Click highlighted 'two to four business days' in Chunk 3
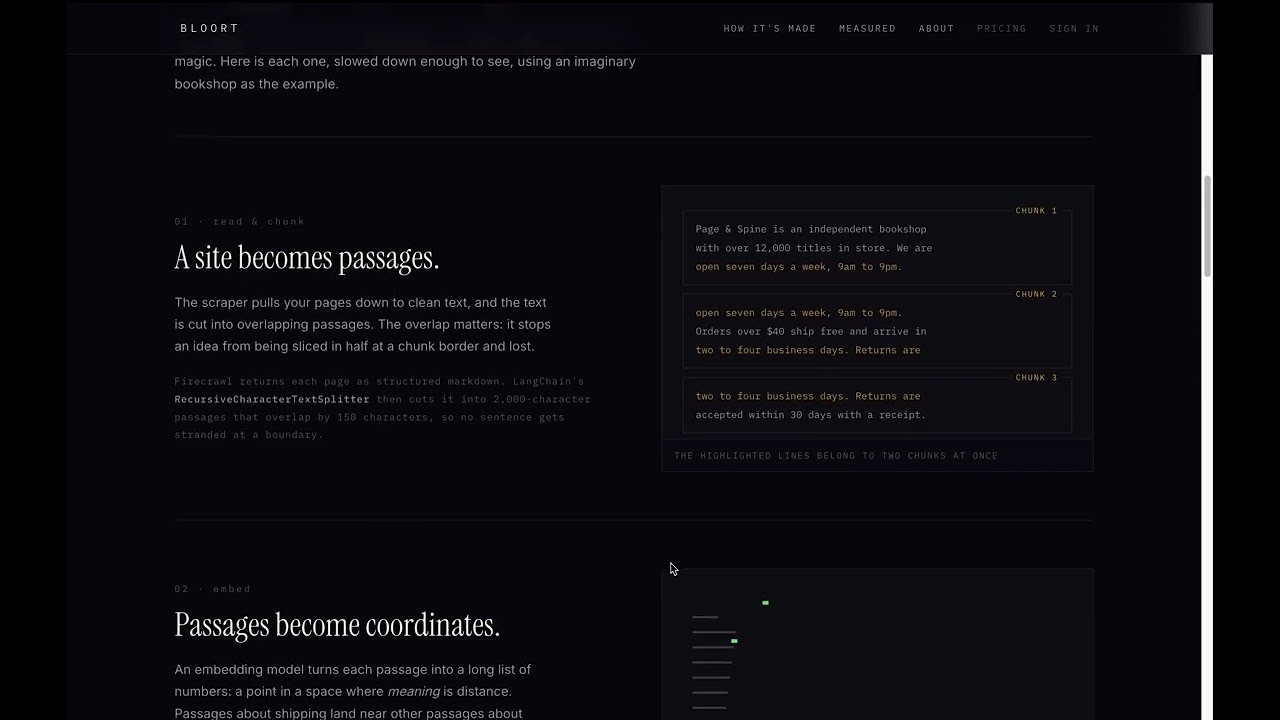1280x720 pixels. (x=808, y=396)
